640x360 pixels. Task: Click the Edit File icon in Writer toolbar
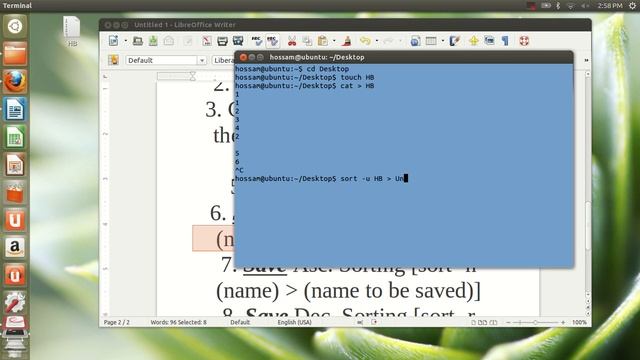click(x=188, y=41)
